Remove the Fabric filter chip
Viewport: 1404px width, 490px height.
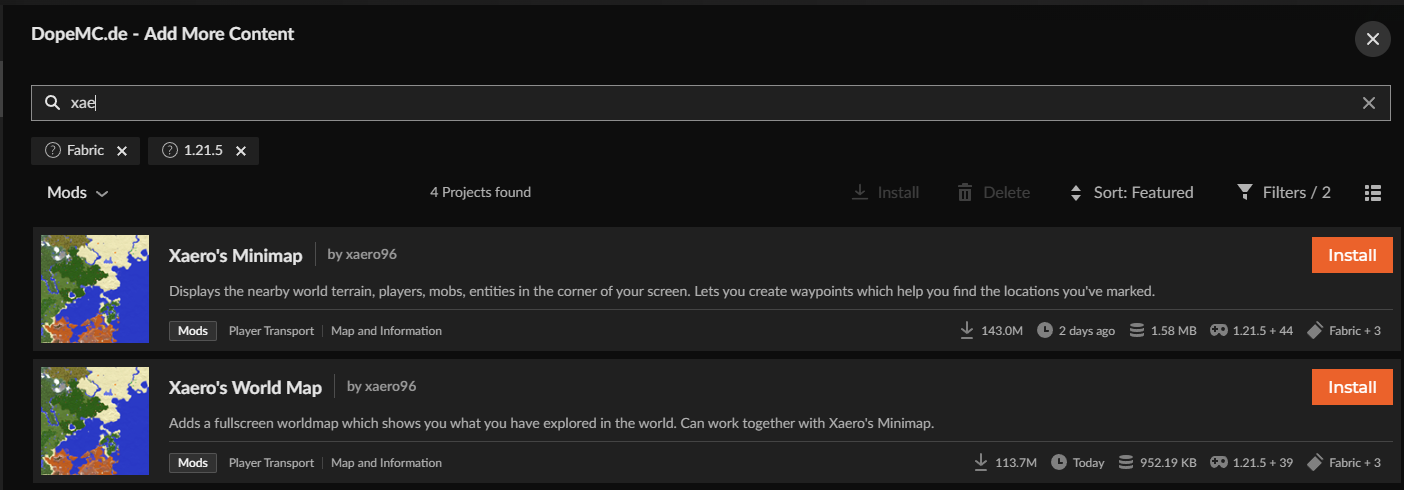coord(122,151)
